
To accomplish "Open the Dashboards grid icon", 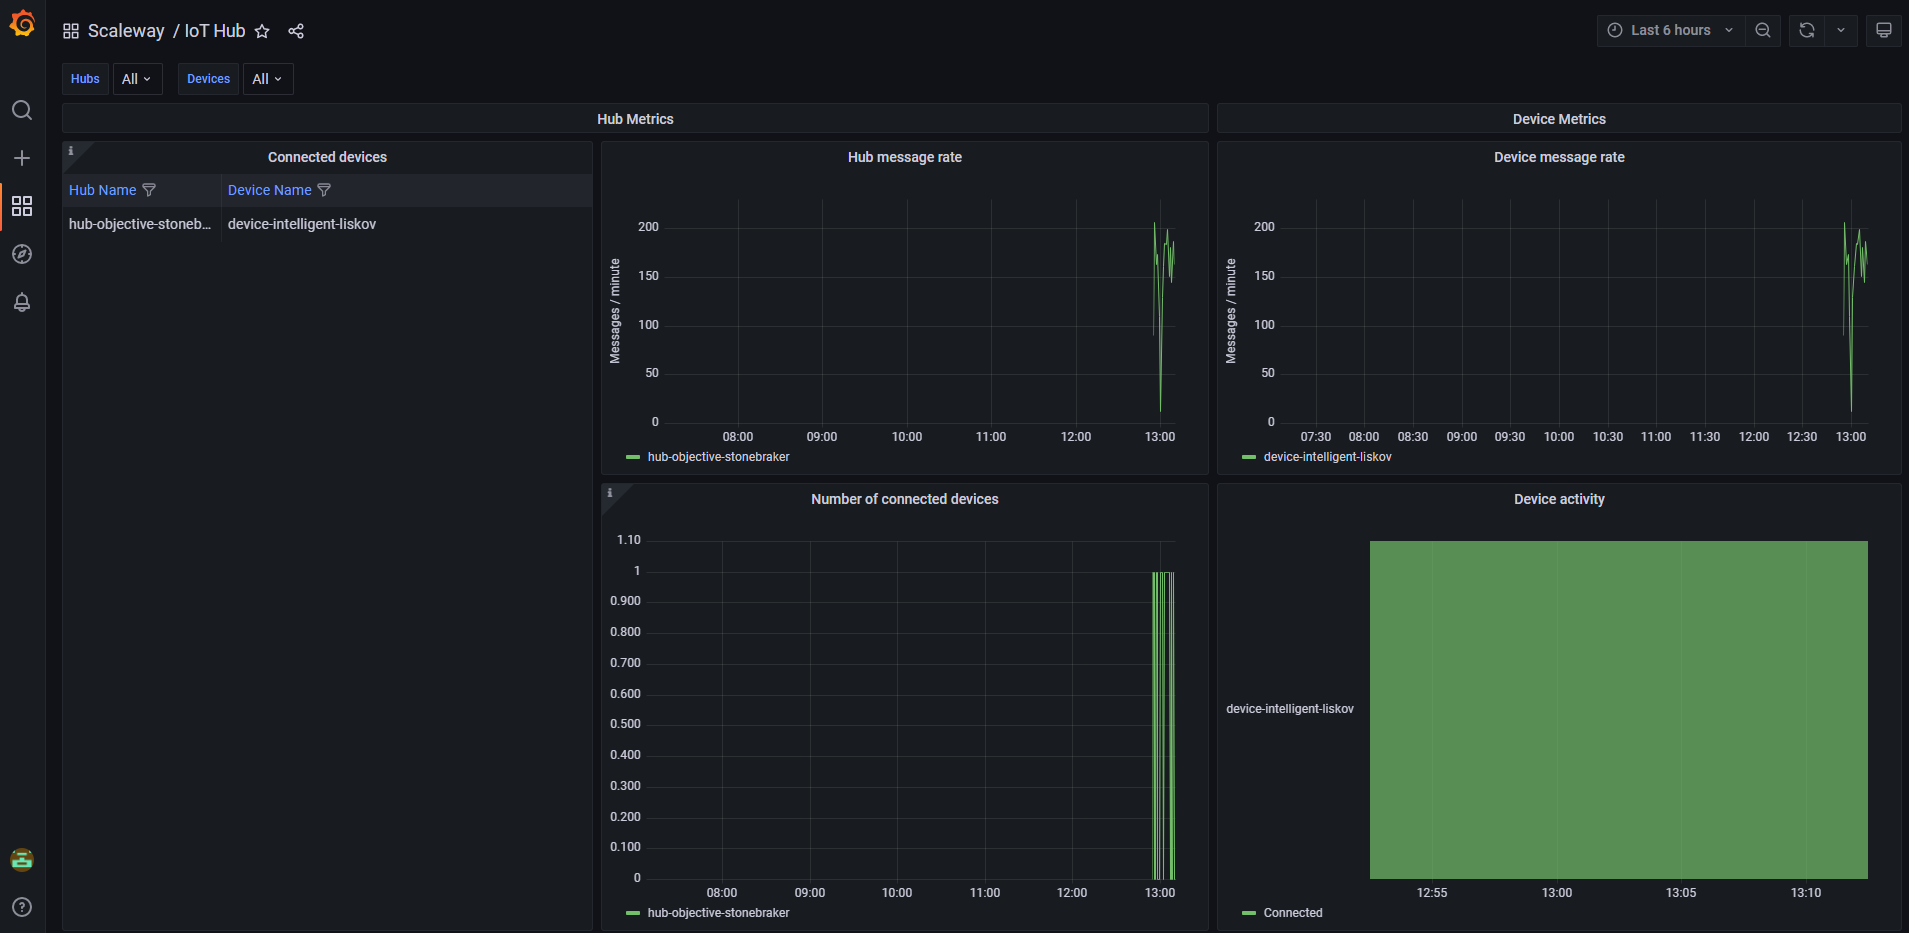I will coord(22,206).
